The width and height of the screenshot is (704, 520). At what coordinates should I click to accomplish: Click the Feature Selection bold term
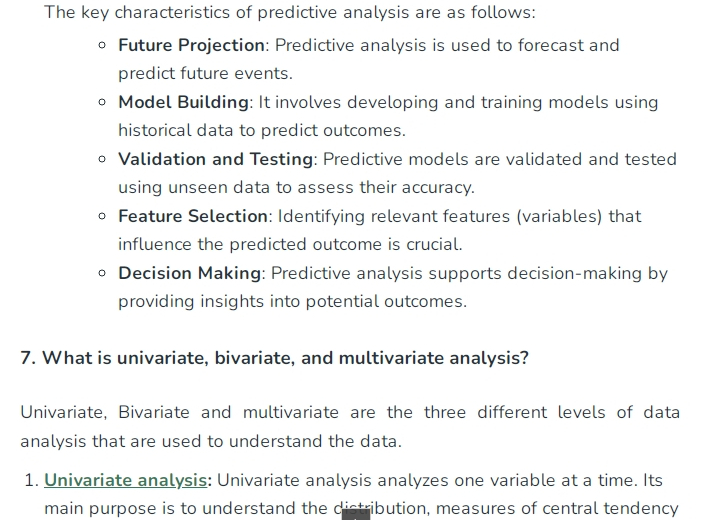[193, 216]
